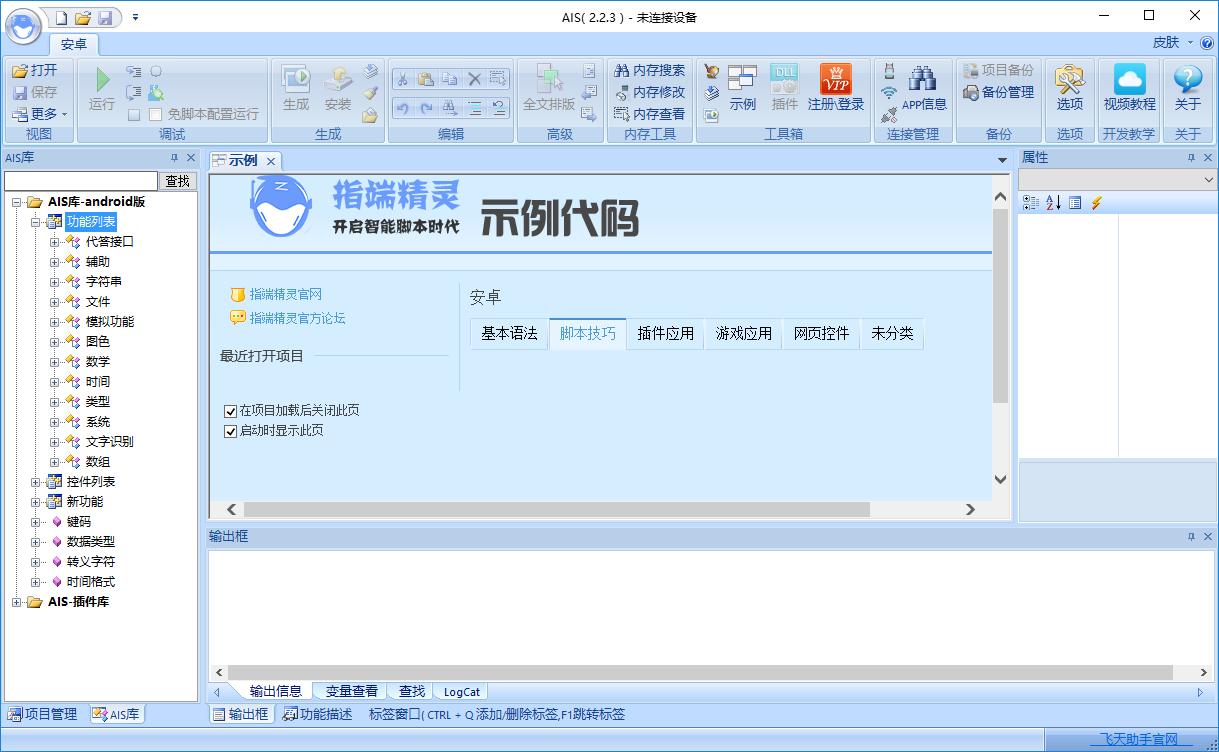1219x752 pixels.
Task: Click the 视频教程 cloud icon
Action: coord(1130,79)
